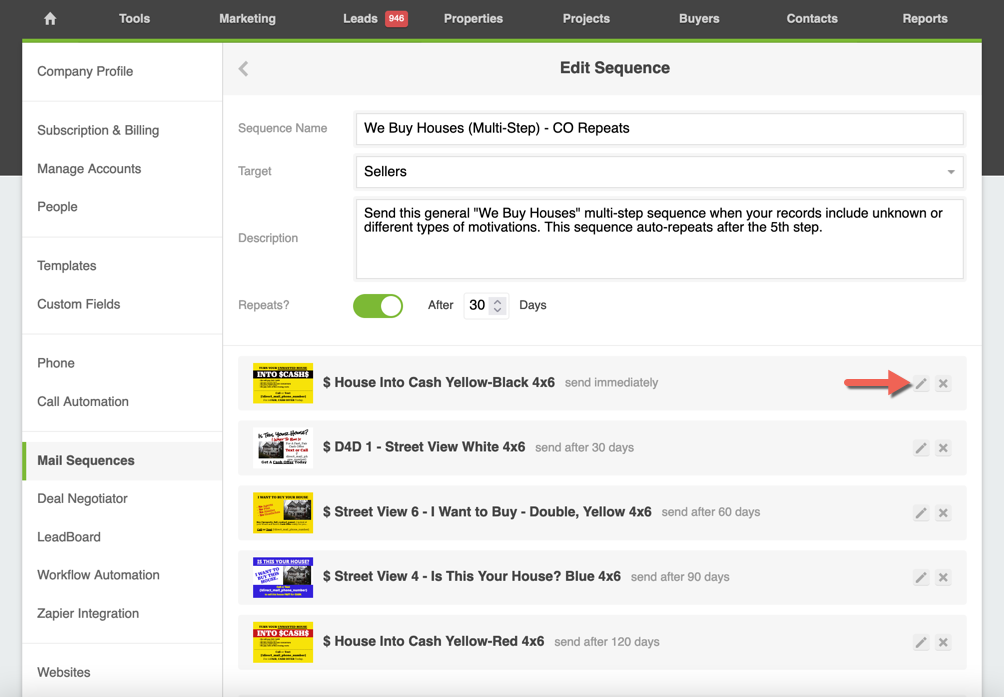Edit the Street View 6 Yellow step
This screenshot has width=1004, height=697.
(x=921, y=513)
